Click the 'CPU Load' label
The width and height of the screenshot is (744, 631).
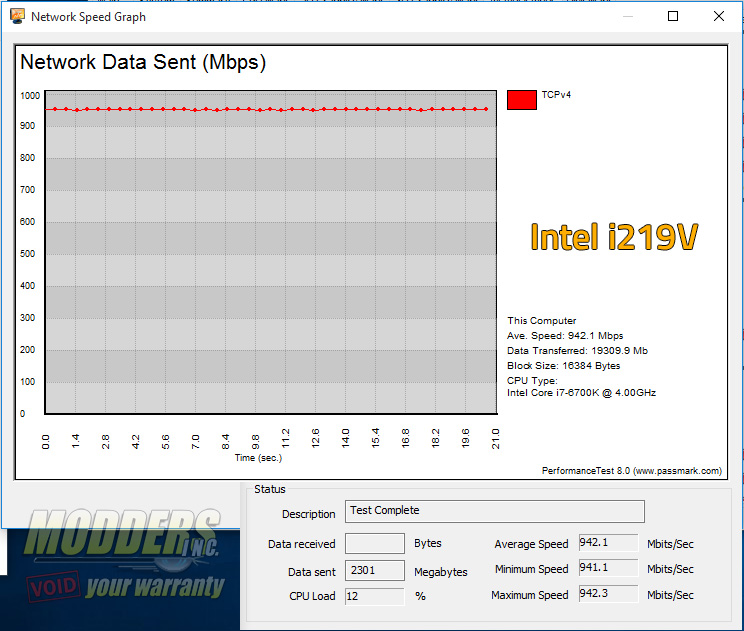(x=312, y=596)
